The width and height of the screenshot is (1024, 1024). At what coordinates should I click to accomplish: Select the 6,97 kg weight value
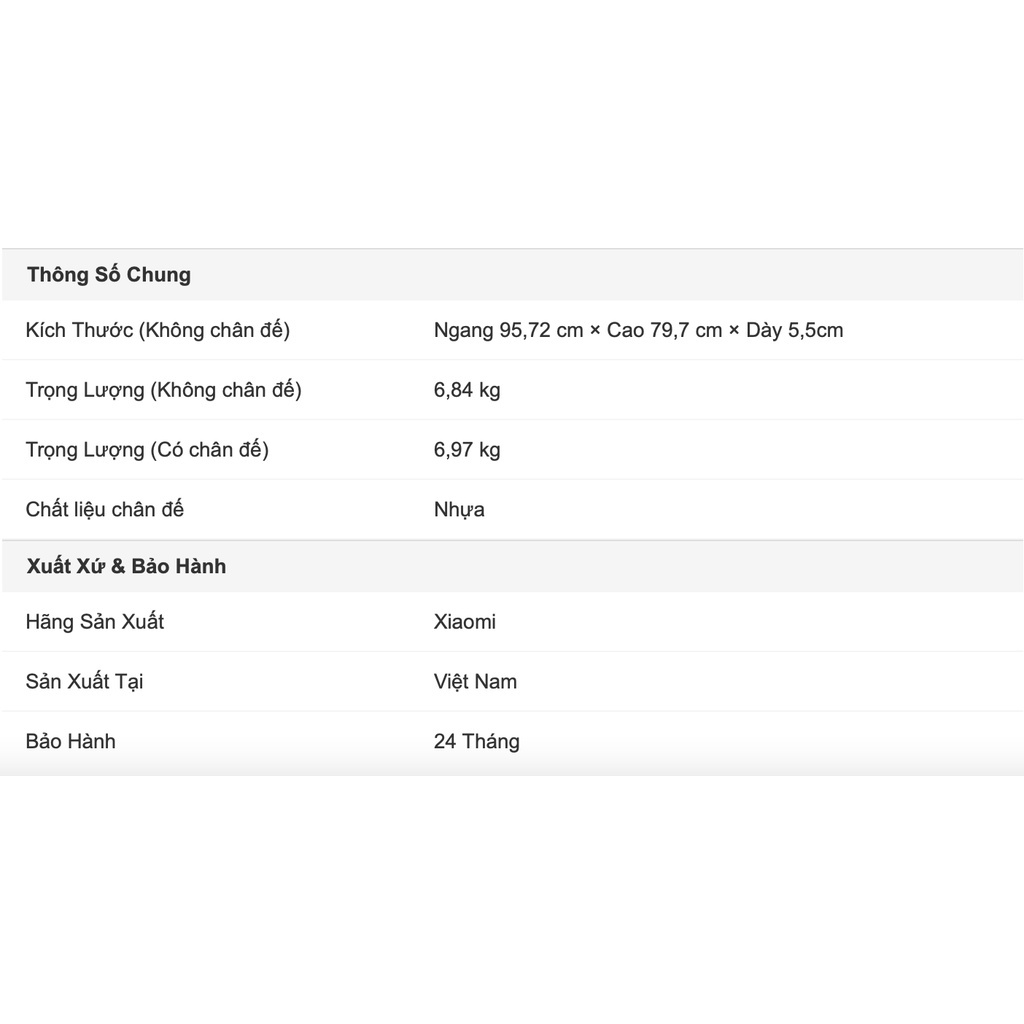coord(467,450)
